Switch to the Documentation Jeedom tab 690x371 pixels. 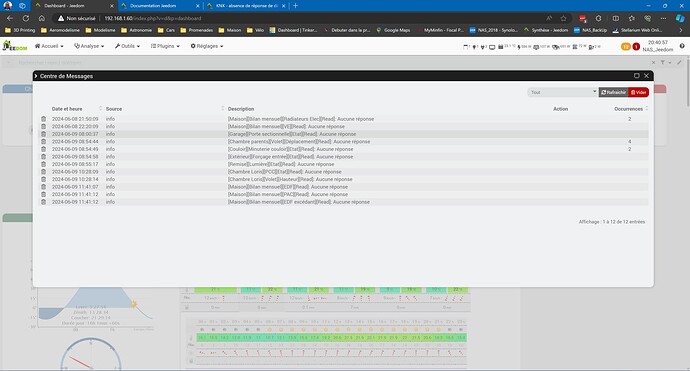[x=159, y=6]
